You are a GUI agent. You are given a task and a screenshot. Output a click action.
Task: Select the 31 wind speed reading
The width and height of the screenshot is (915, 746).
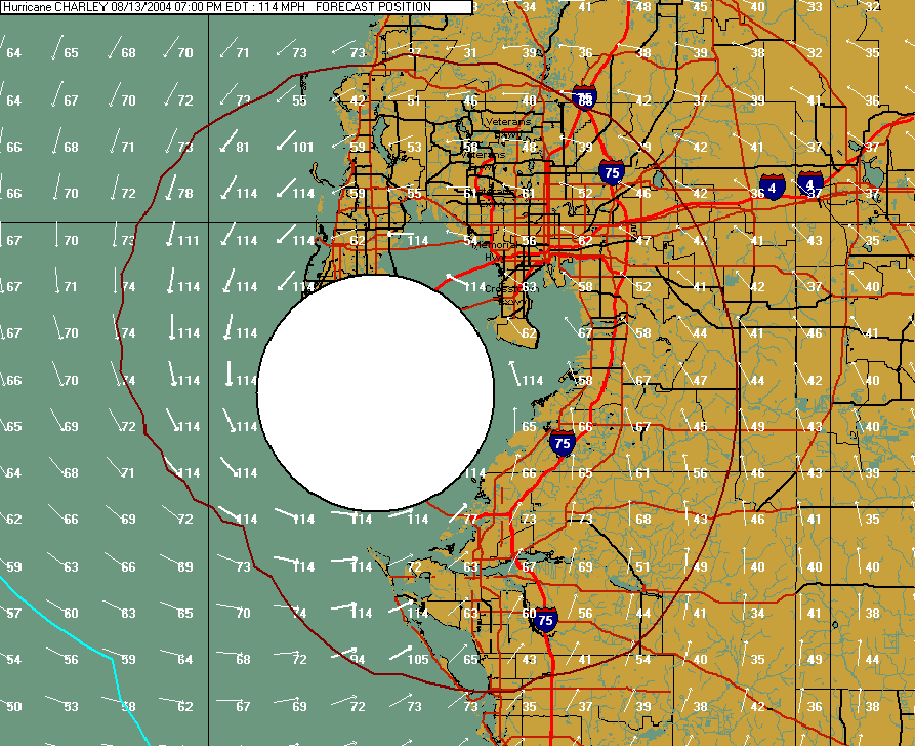[470, 53]
